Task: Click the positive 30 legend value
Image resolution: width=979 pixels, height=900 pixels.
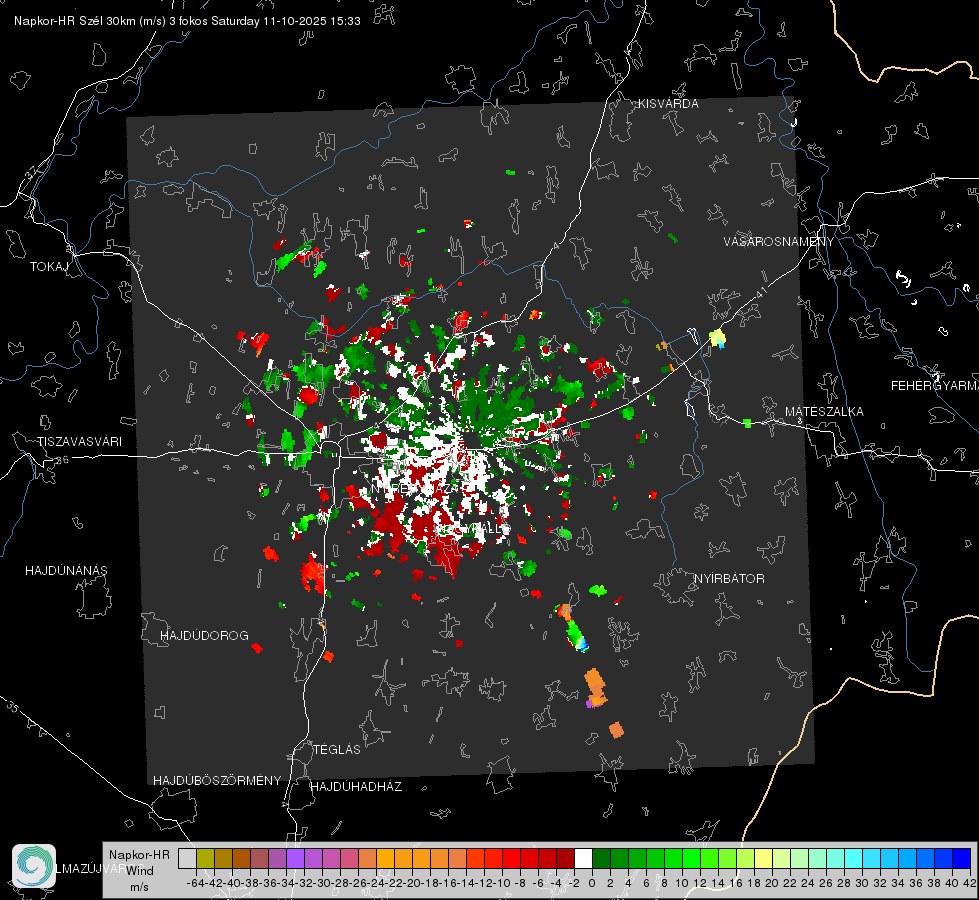Action: 862,883
